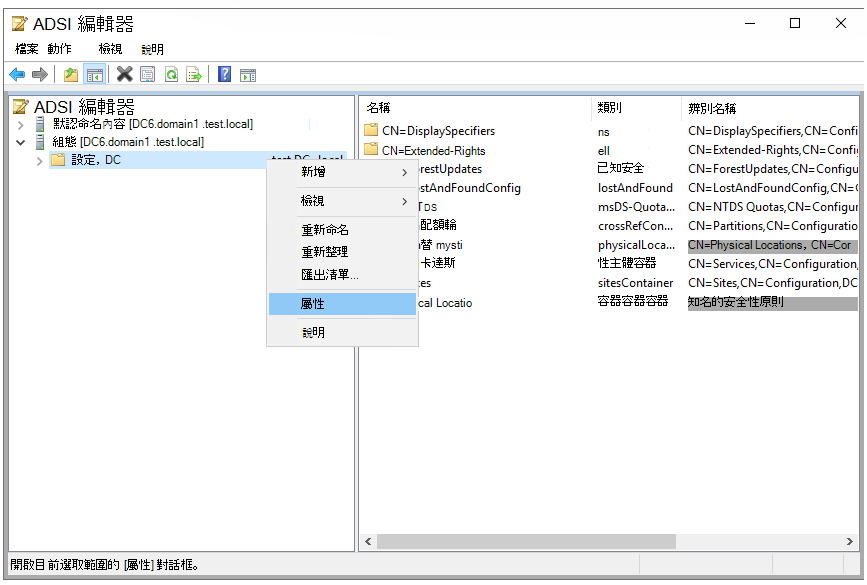Click the physicalLoca... class cell
The height and width of the screenshot is (585, 867).
point(636,245)
